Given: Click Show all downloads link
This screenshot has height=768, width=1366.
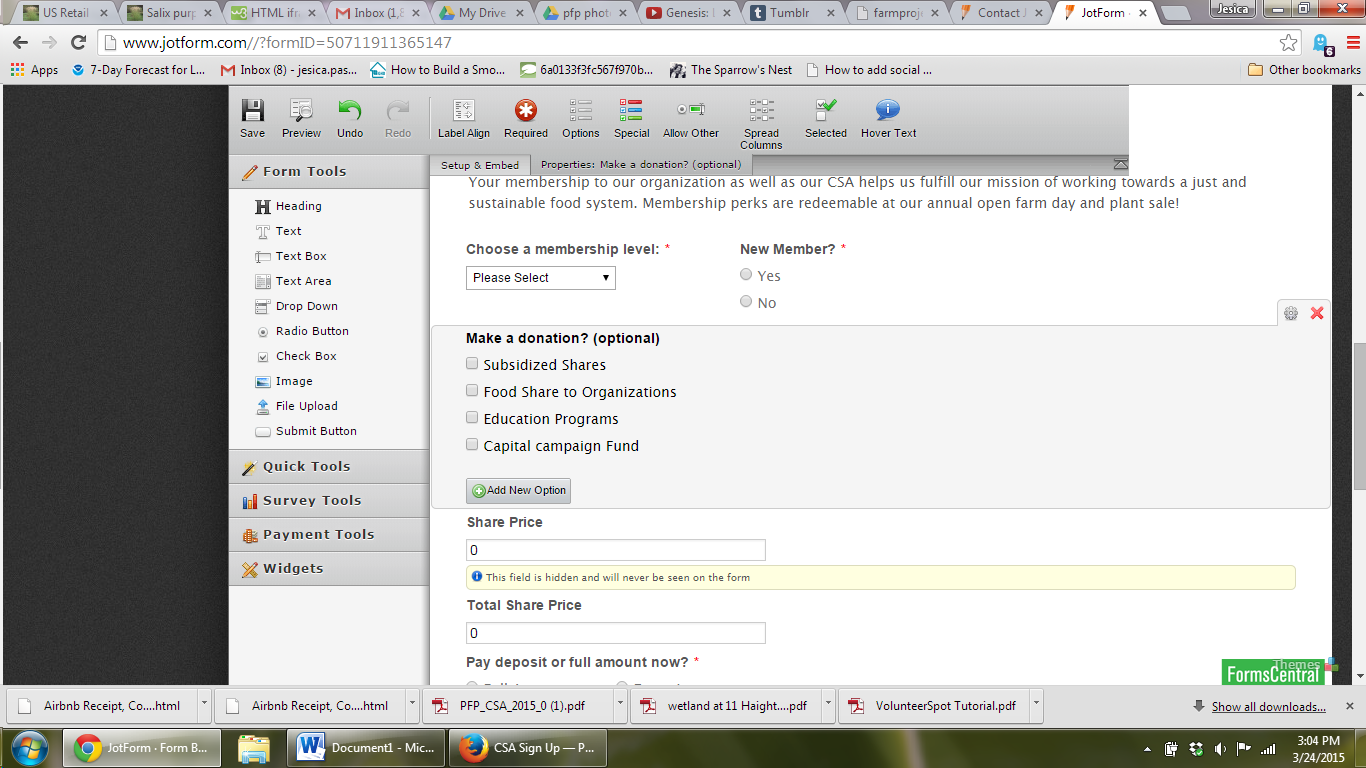Looking at the screenshot, I should tap(1268, 706).
